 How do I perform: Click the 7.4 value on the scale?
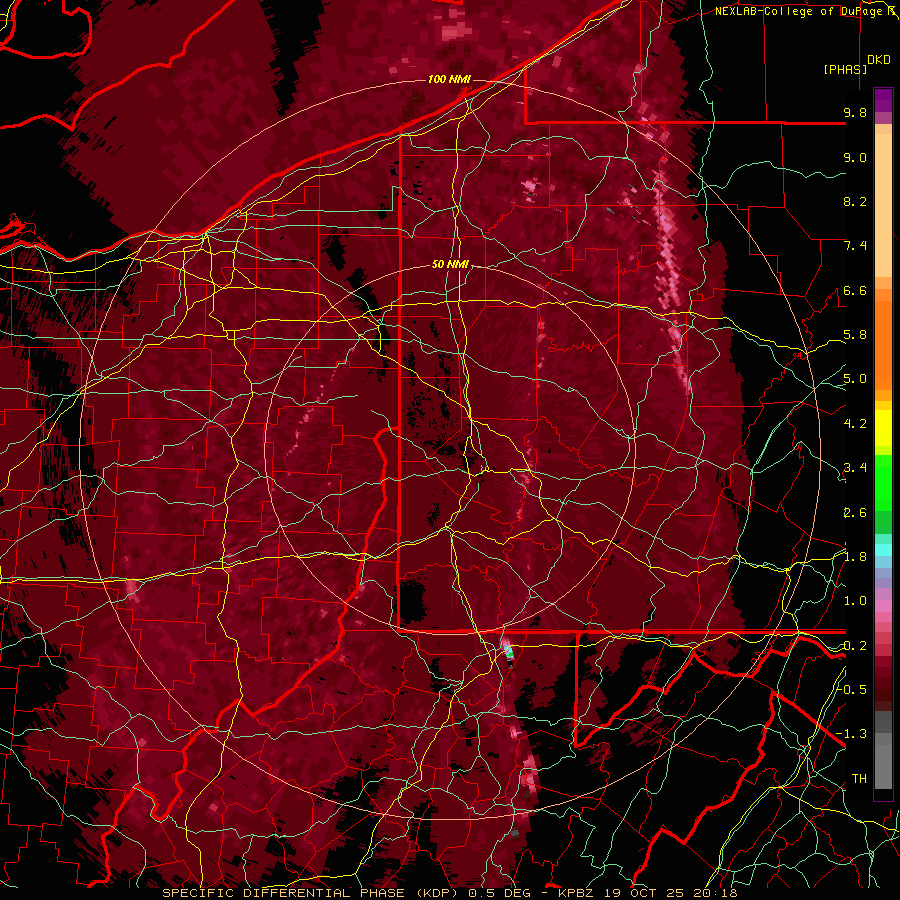[855, 246]
